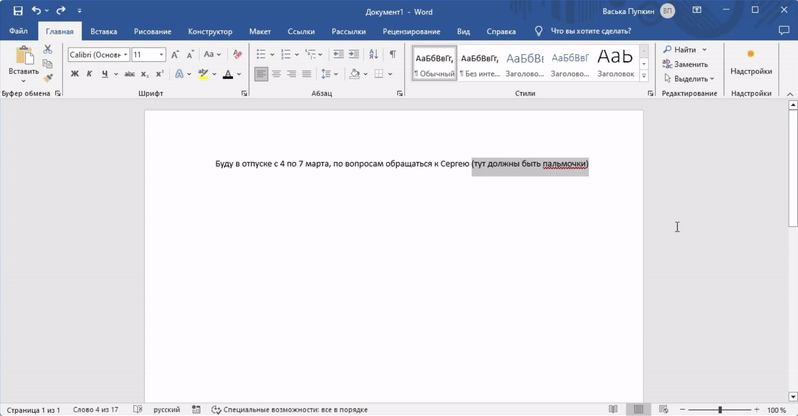The width and height of the screenshot is (798, 416).
Task: Click the increase indent icon
Action: (353, 54)
